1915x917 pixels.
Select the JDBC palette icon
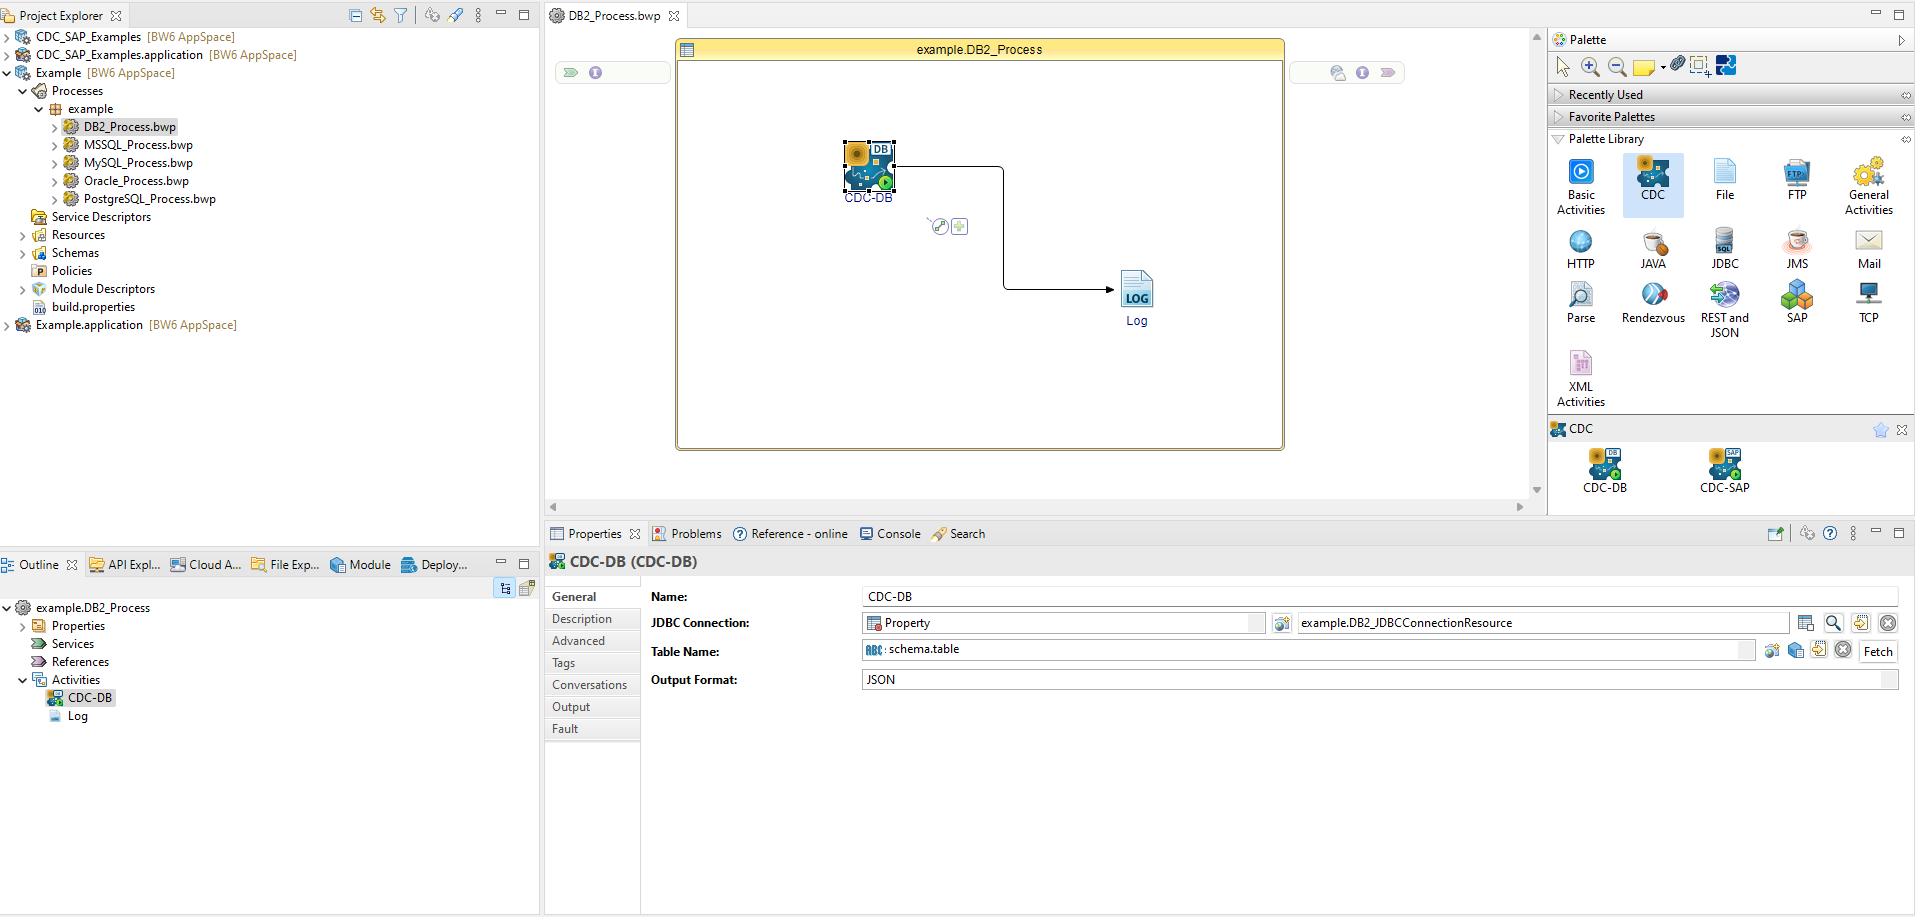coord(1724,248)
